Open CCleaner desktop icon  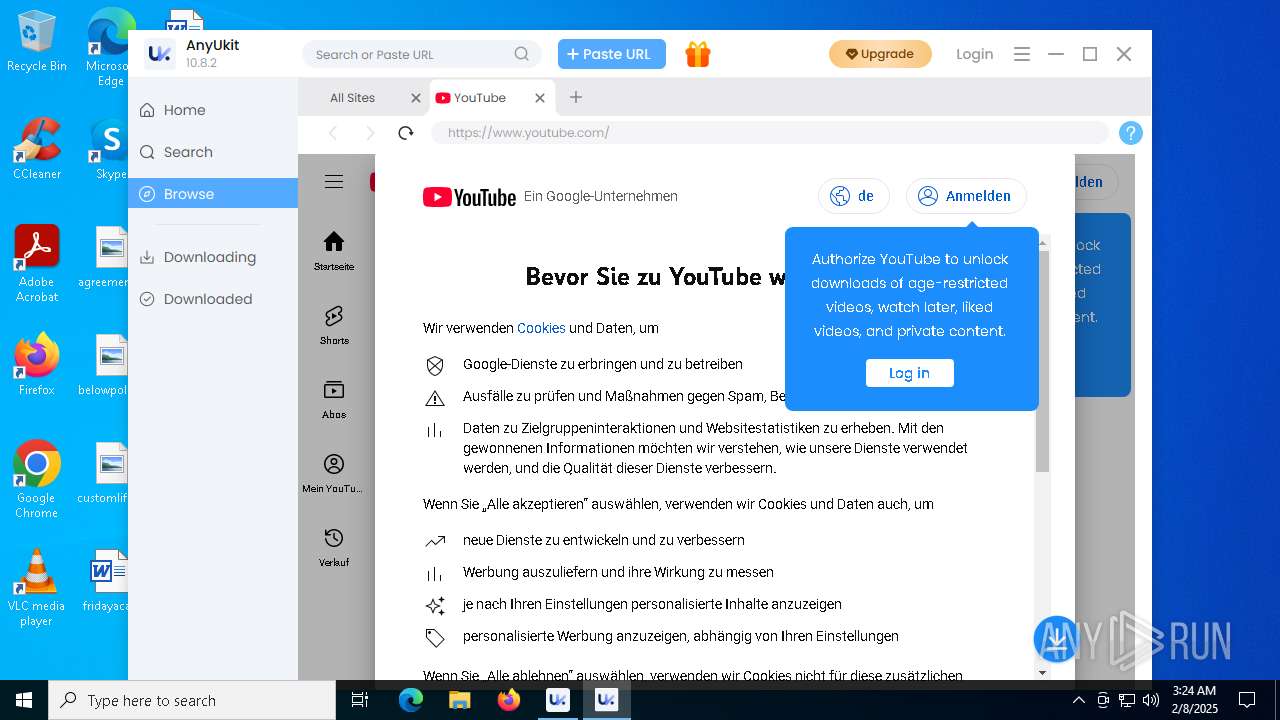[x=37, y=150]
